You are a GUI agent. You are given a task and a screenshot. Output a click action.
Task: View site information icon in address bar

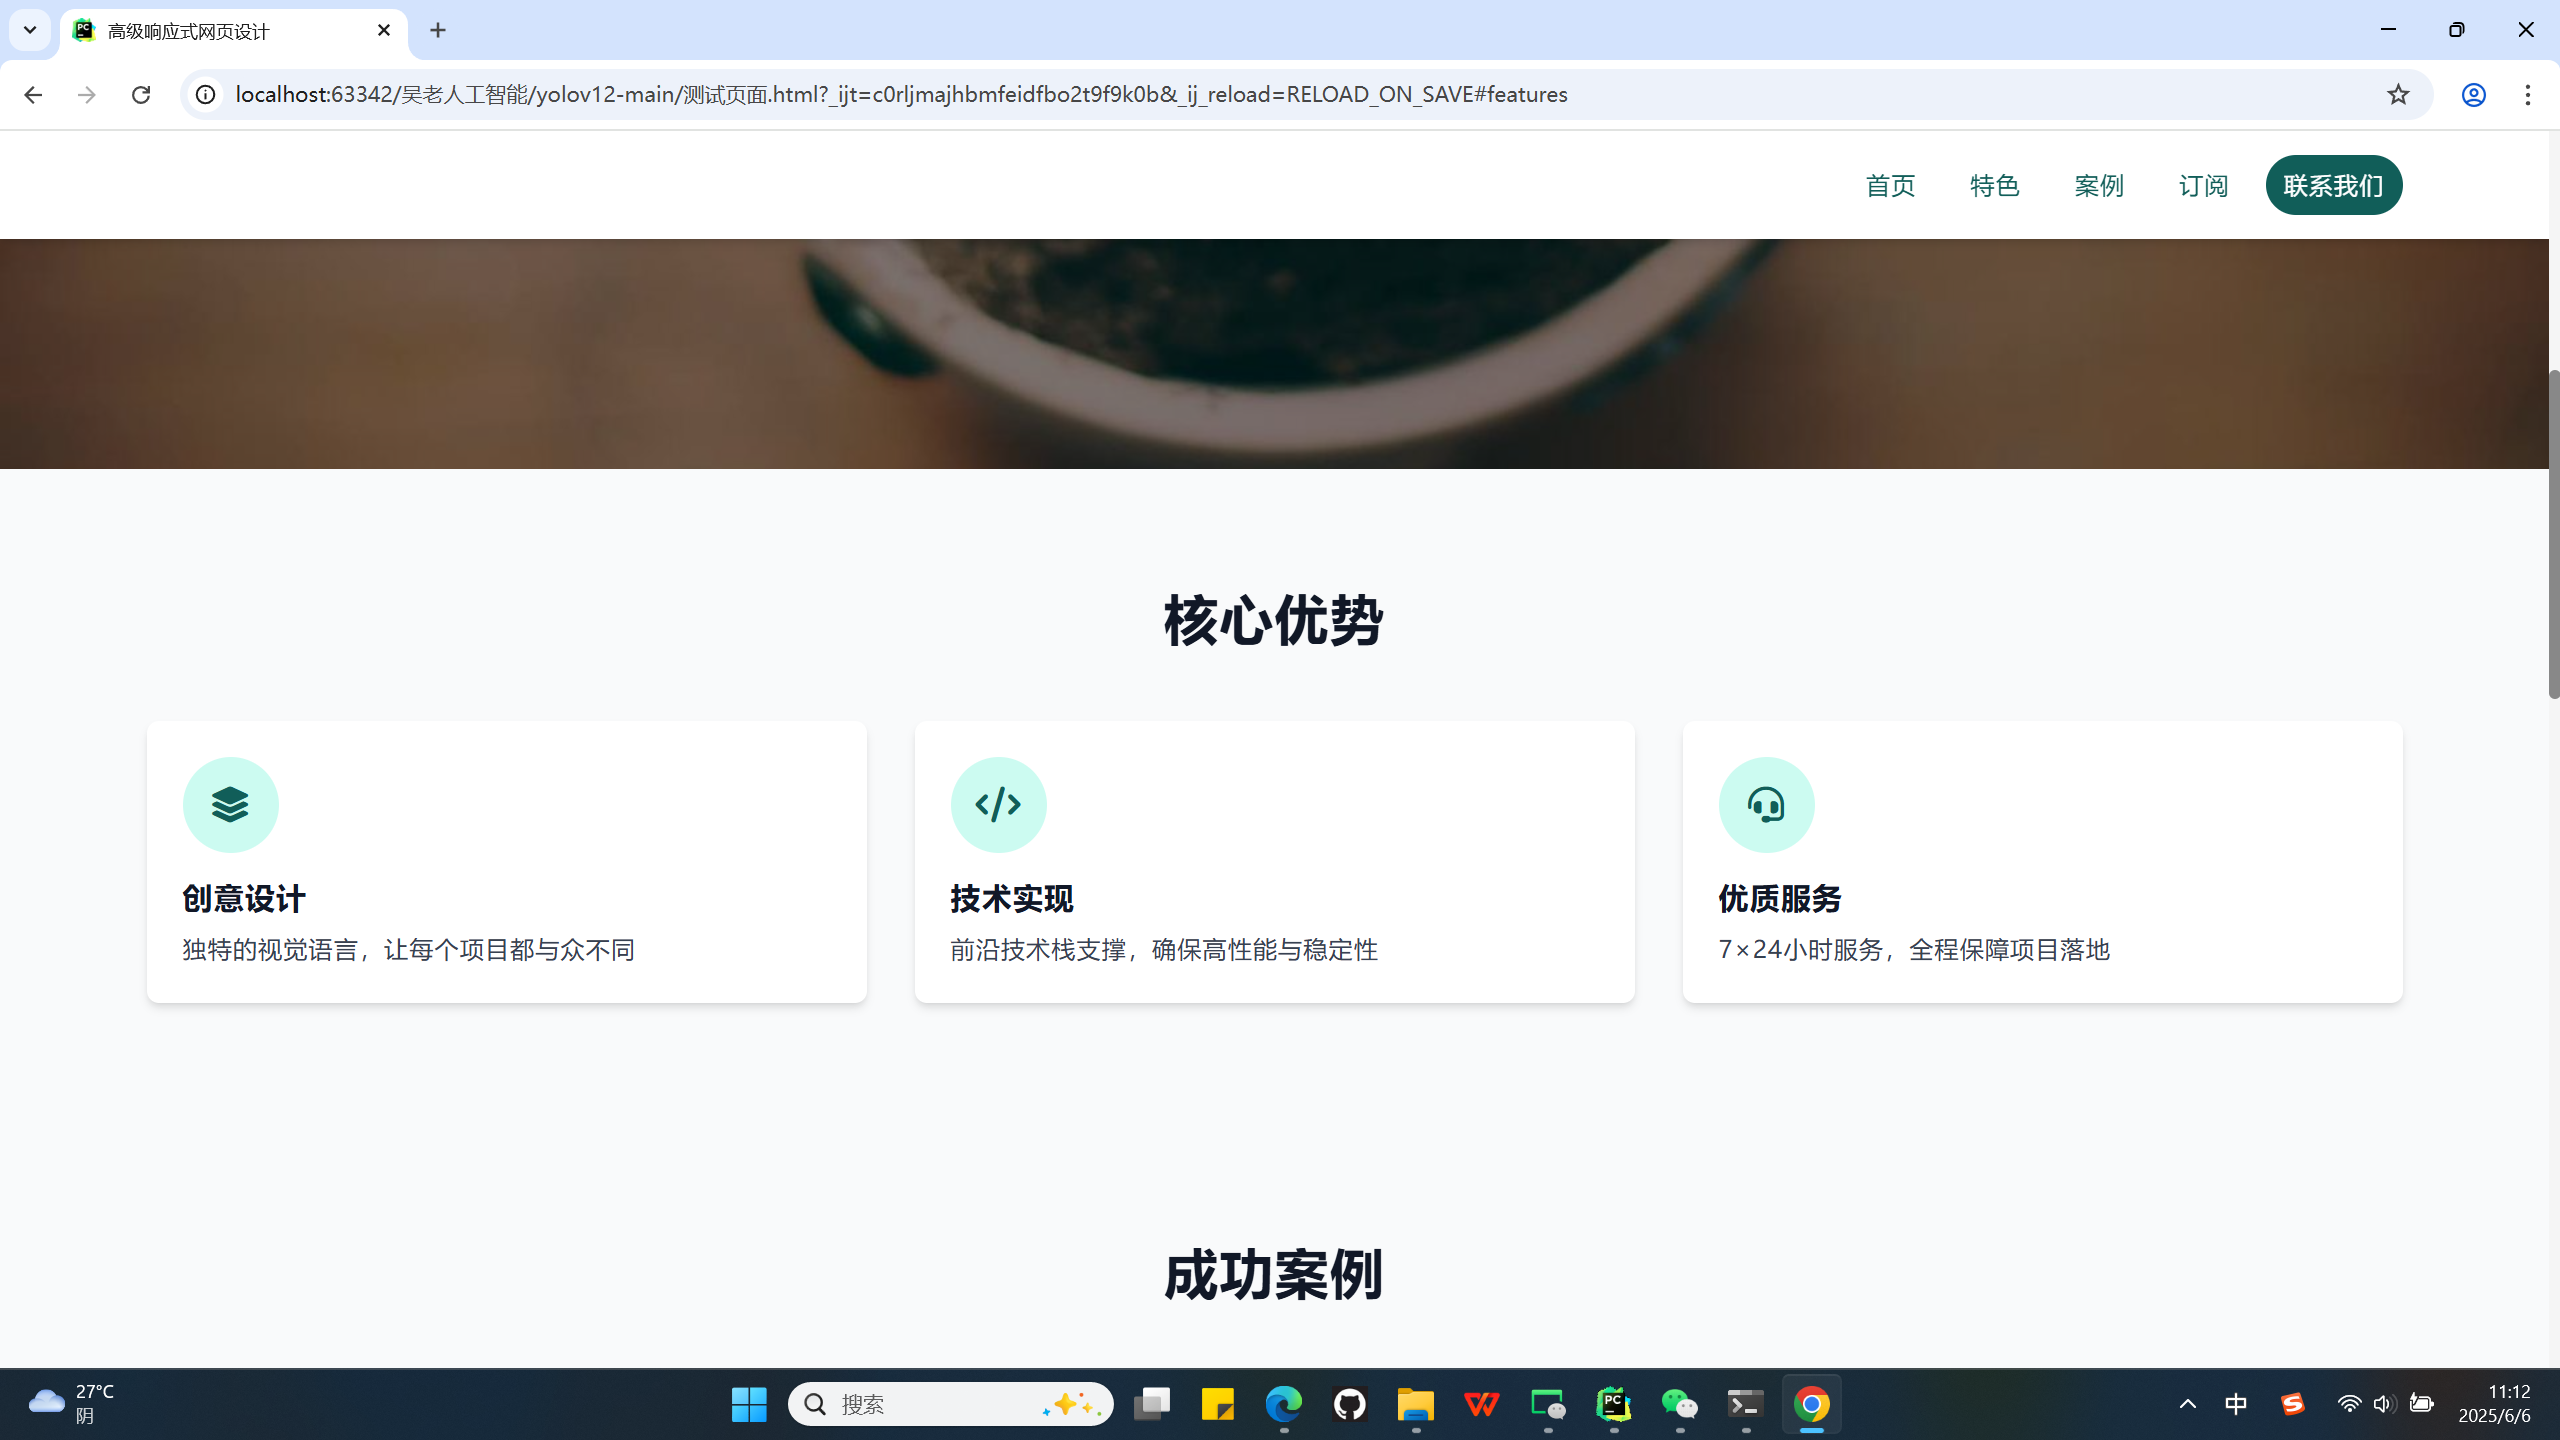point(205,94)
